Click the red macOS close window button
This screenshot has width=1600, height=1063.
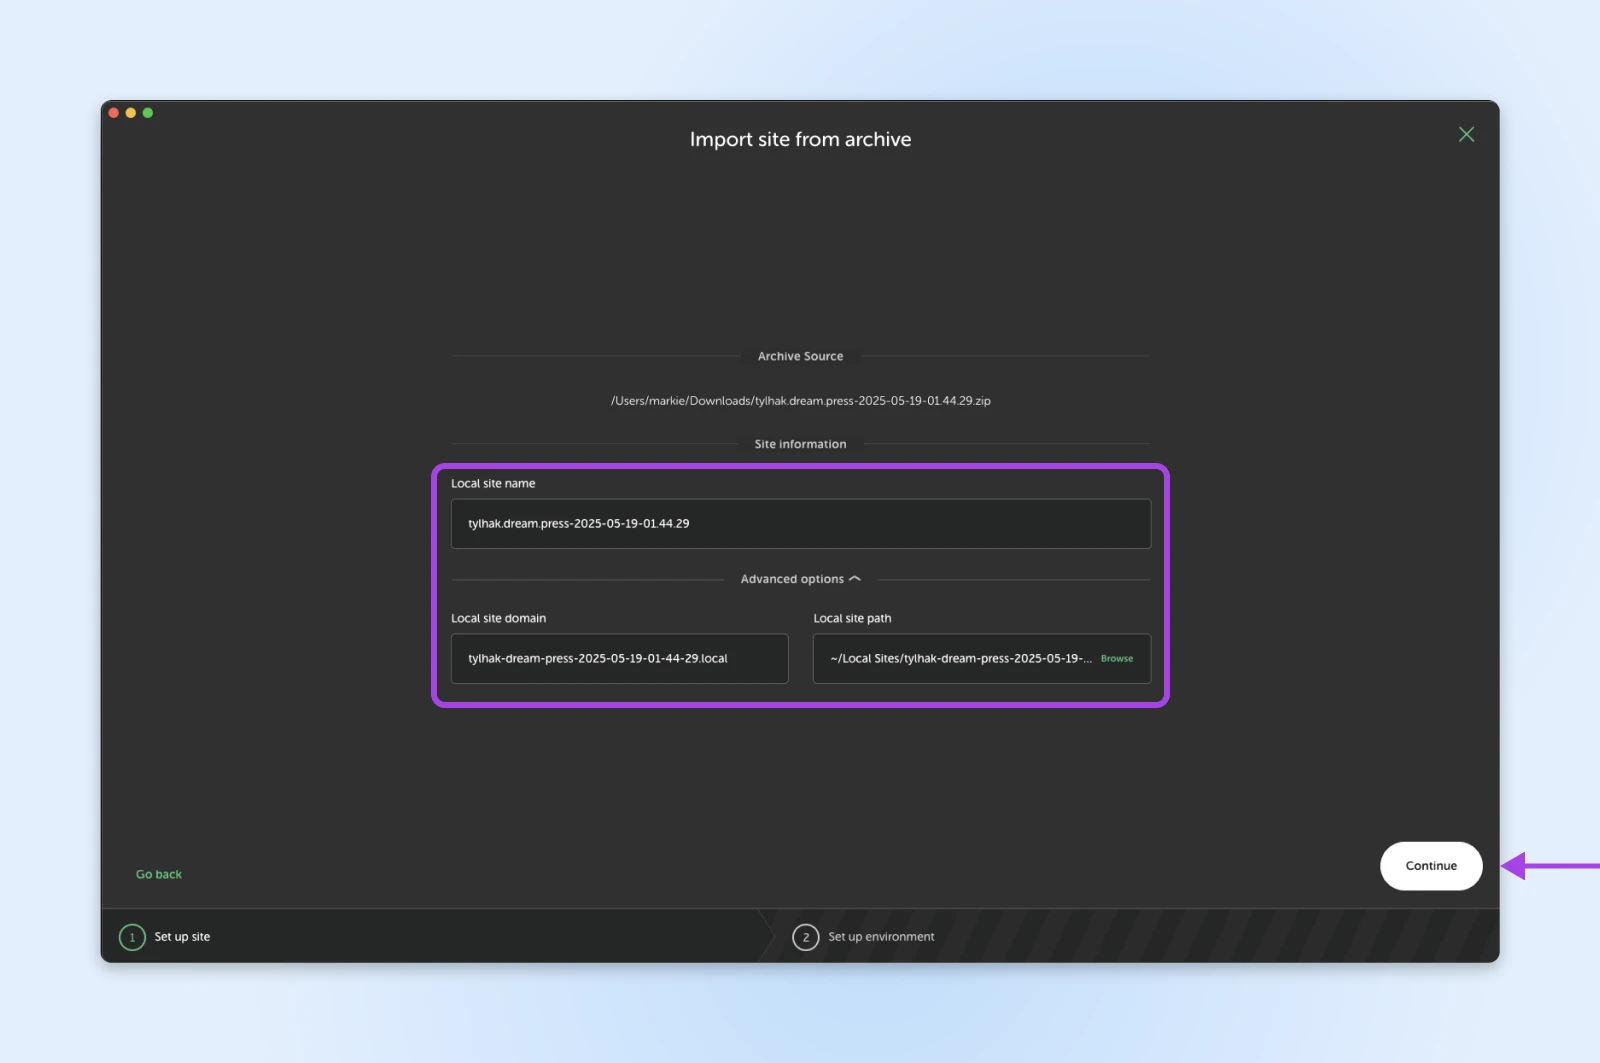[114, 113]
